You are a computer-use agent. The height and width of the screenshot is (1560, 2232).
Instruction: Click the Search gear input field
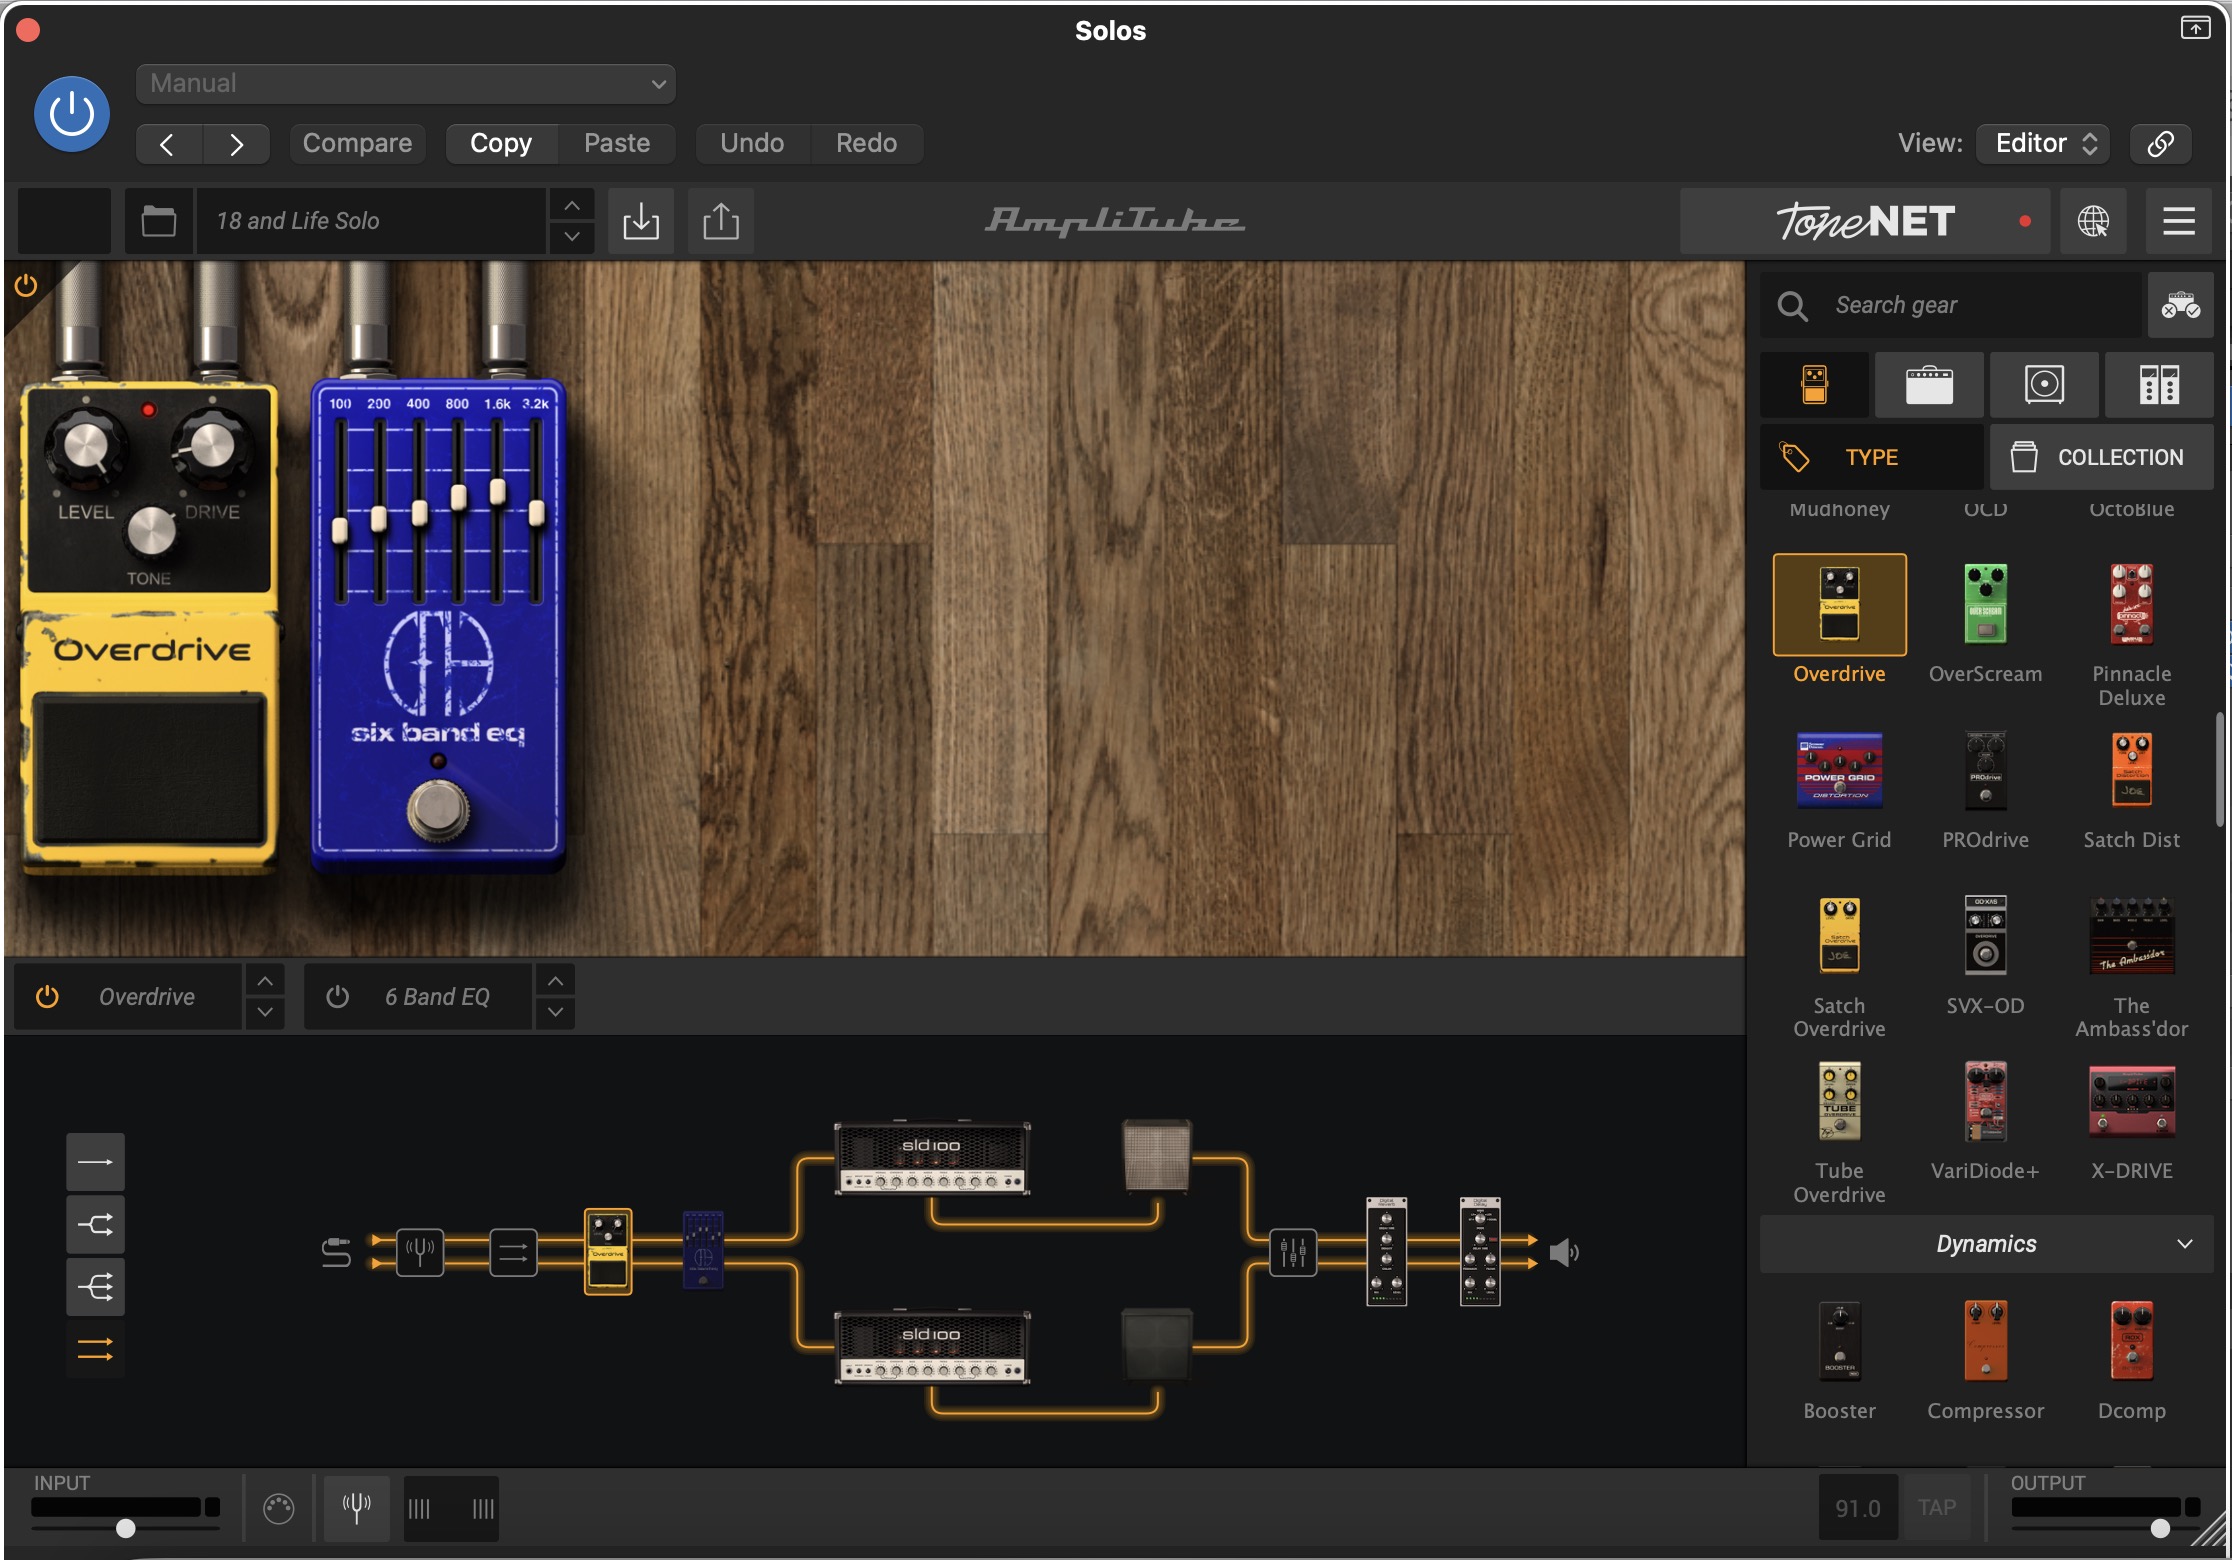[x=1952, y=305]
